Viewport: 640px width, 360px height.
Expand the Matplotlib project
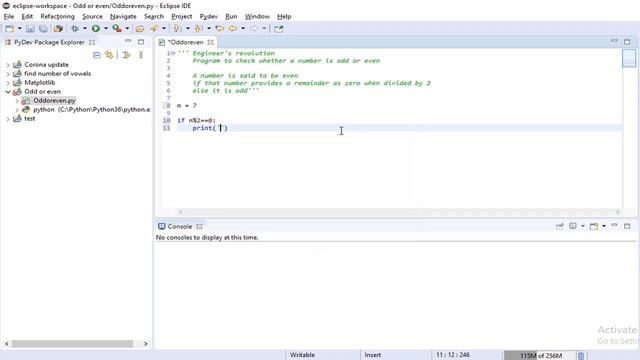[x=8, y=83]
